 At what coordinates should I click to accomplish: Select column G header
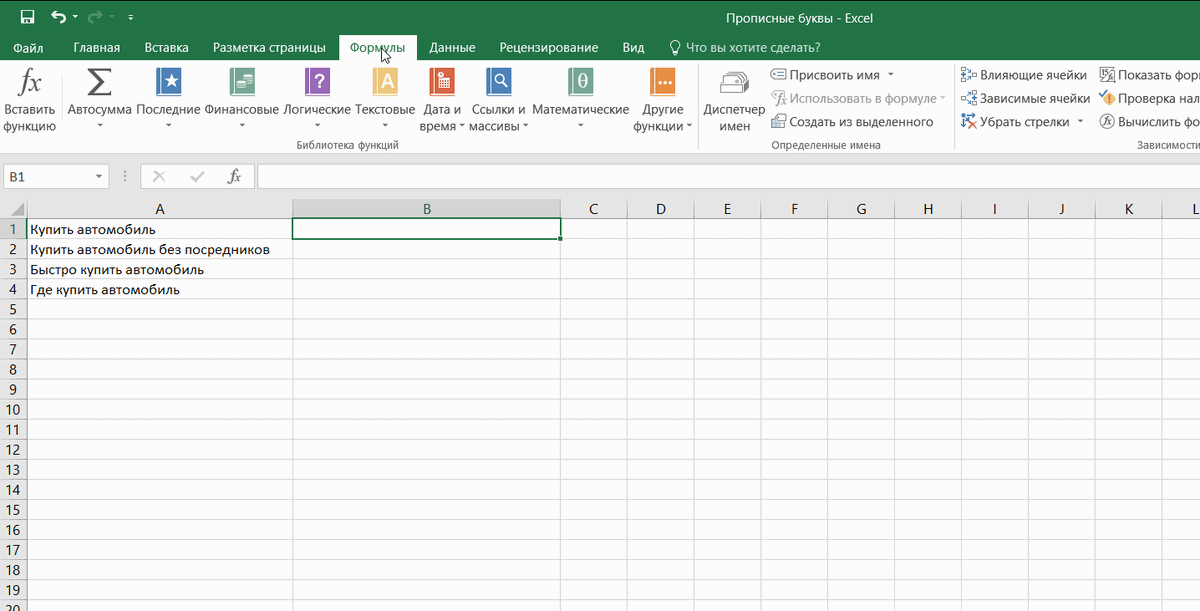pos(861,209)
